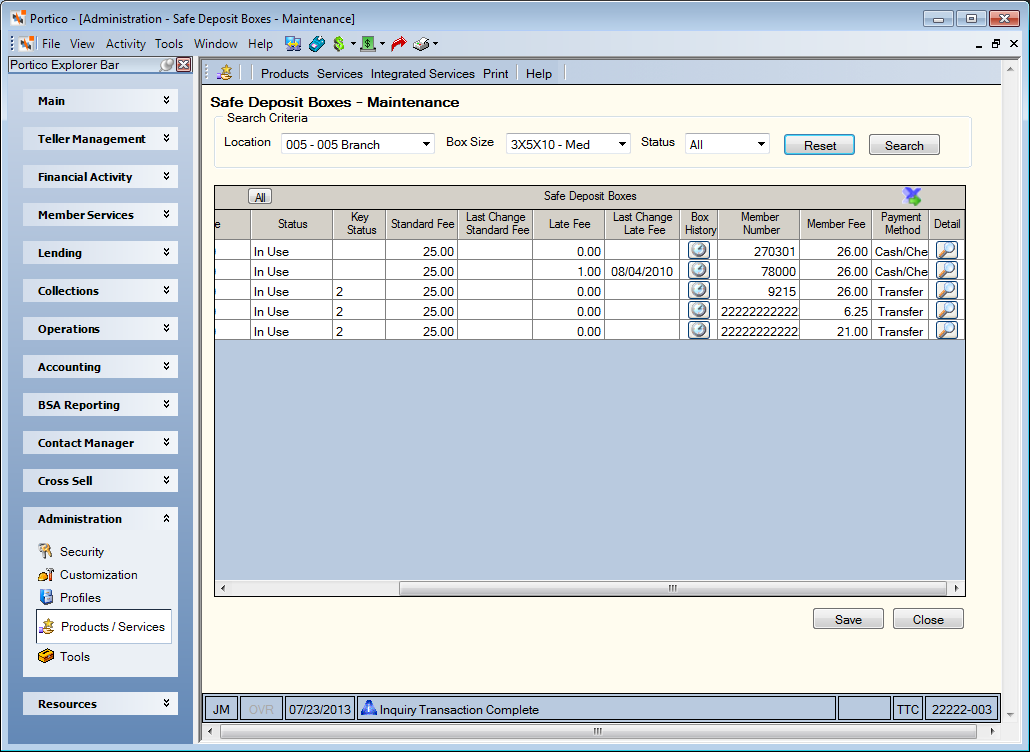This screenshot has height=752, width=1030.
Task: Pin the Portico Explorer Bar
Action: coord(168,64)
